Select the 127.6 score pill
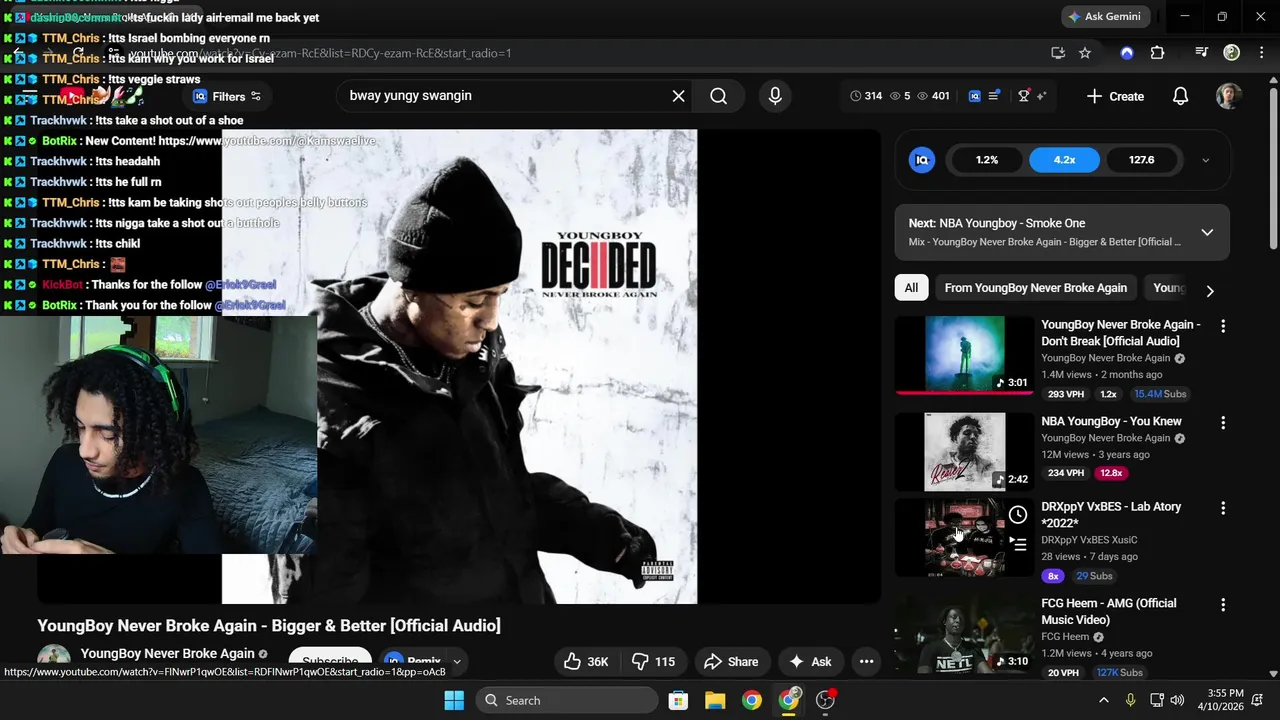This screenshot has width=1280, height=720. point(1141,160)
